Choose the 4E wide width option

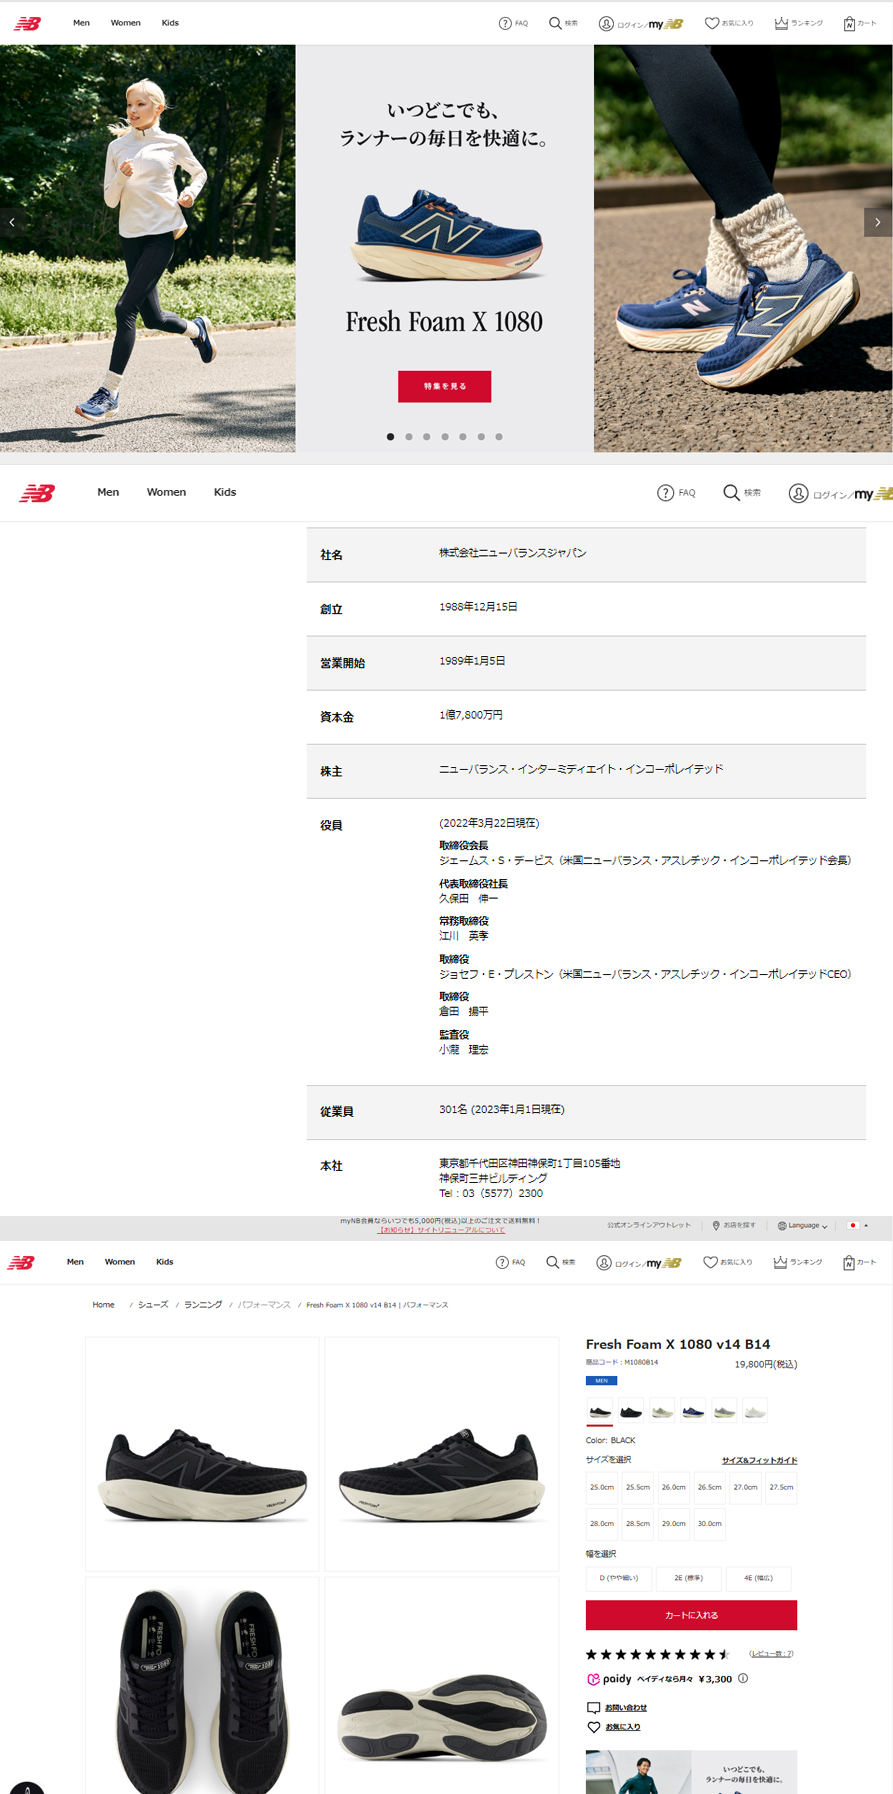point(757,1578)
